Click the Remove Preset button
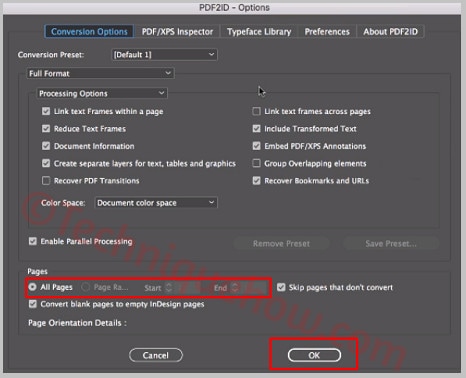The height and width of the screenshot is (378, 466). (281, 244)
